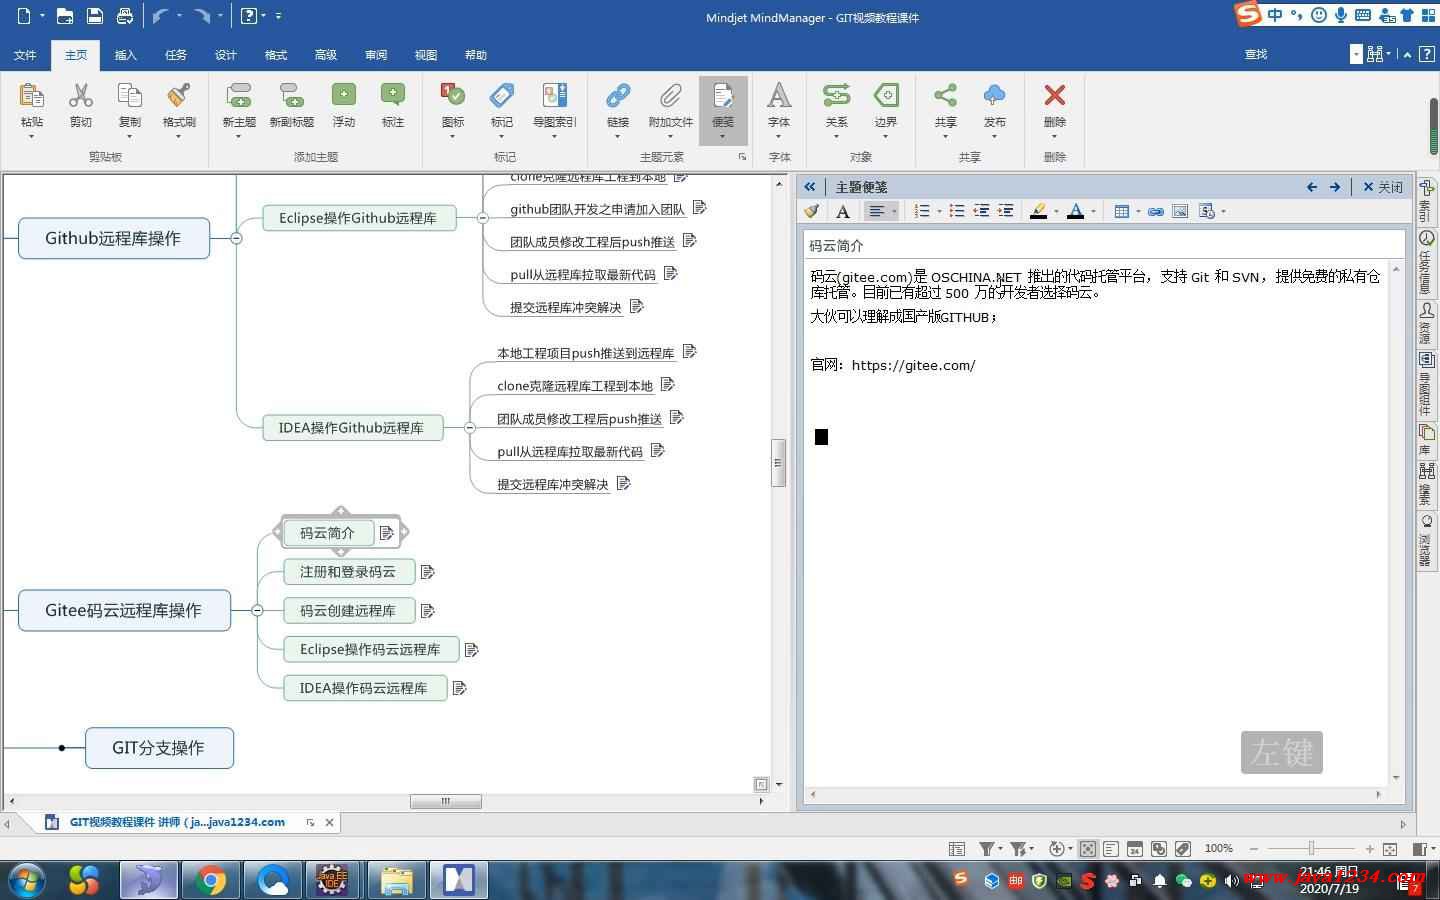The height and width of the screenshot is (900, 1440).
Task: Pick the font color swatch in notes
Action: coord(1076,211)
